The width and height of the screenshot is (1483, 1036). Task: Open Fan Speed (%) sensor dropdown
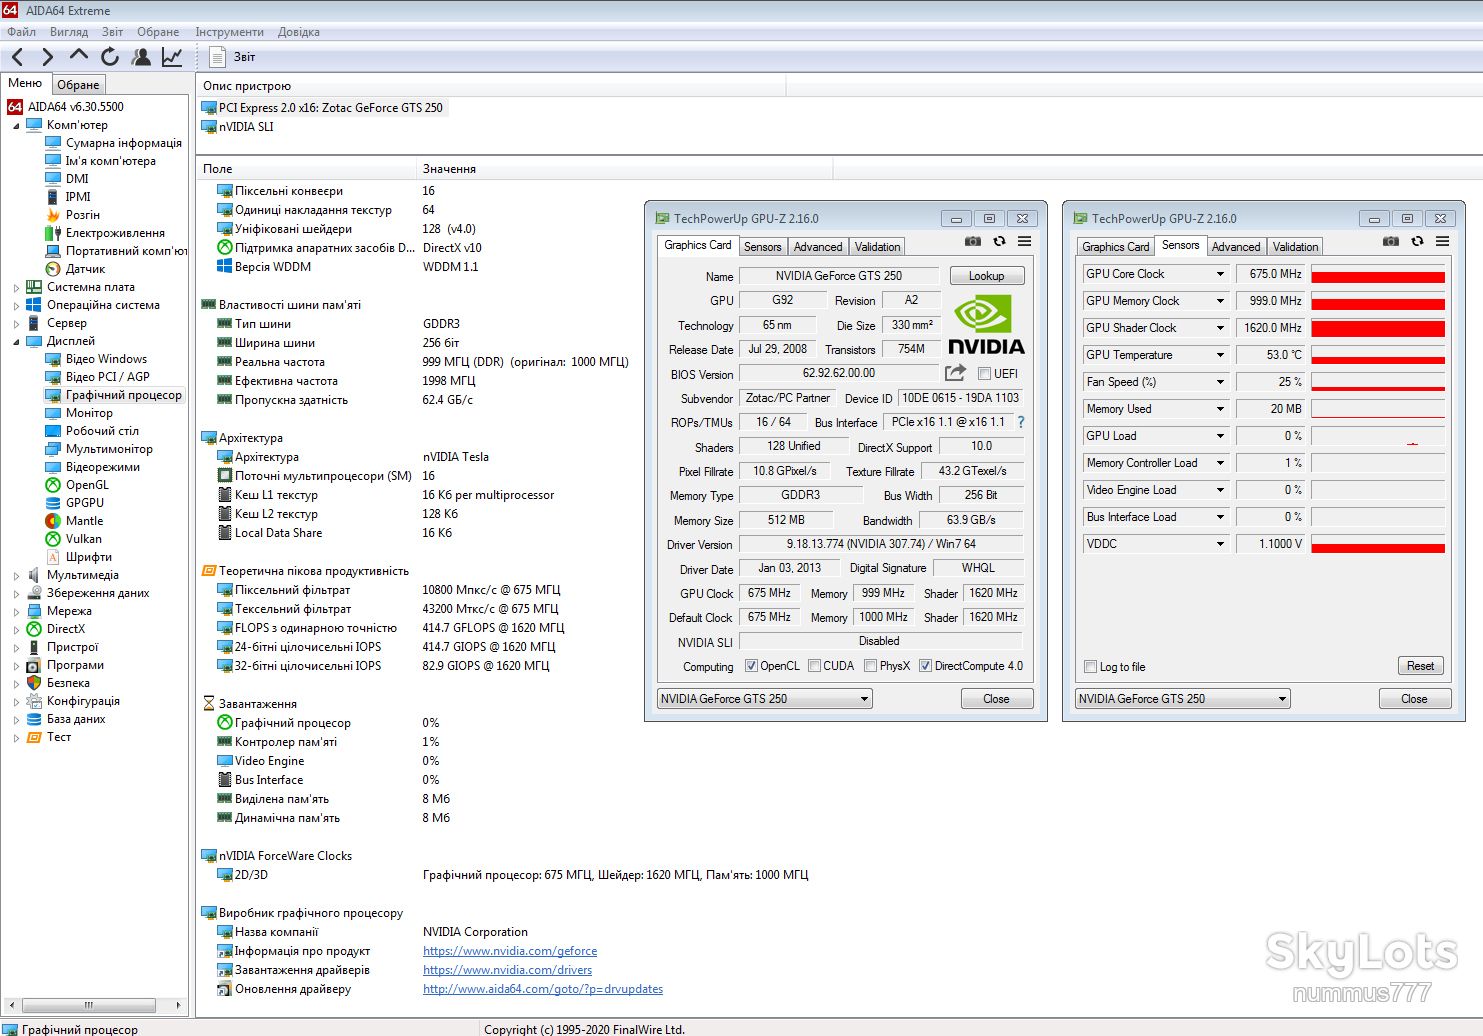[x=1220, y=382]
